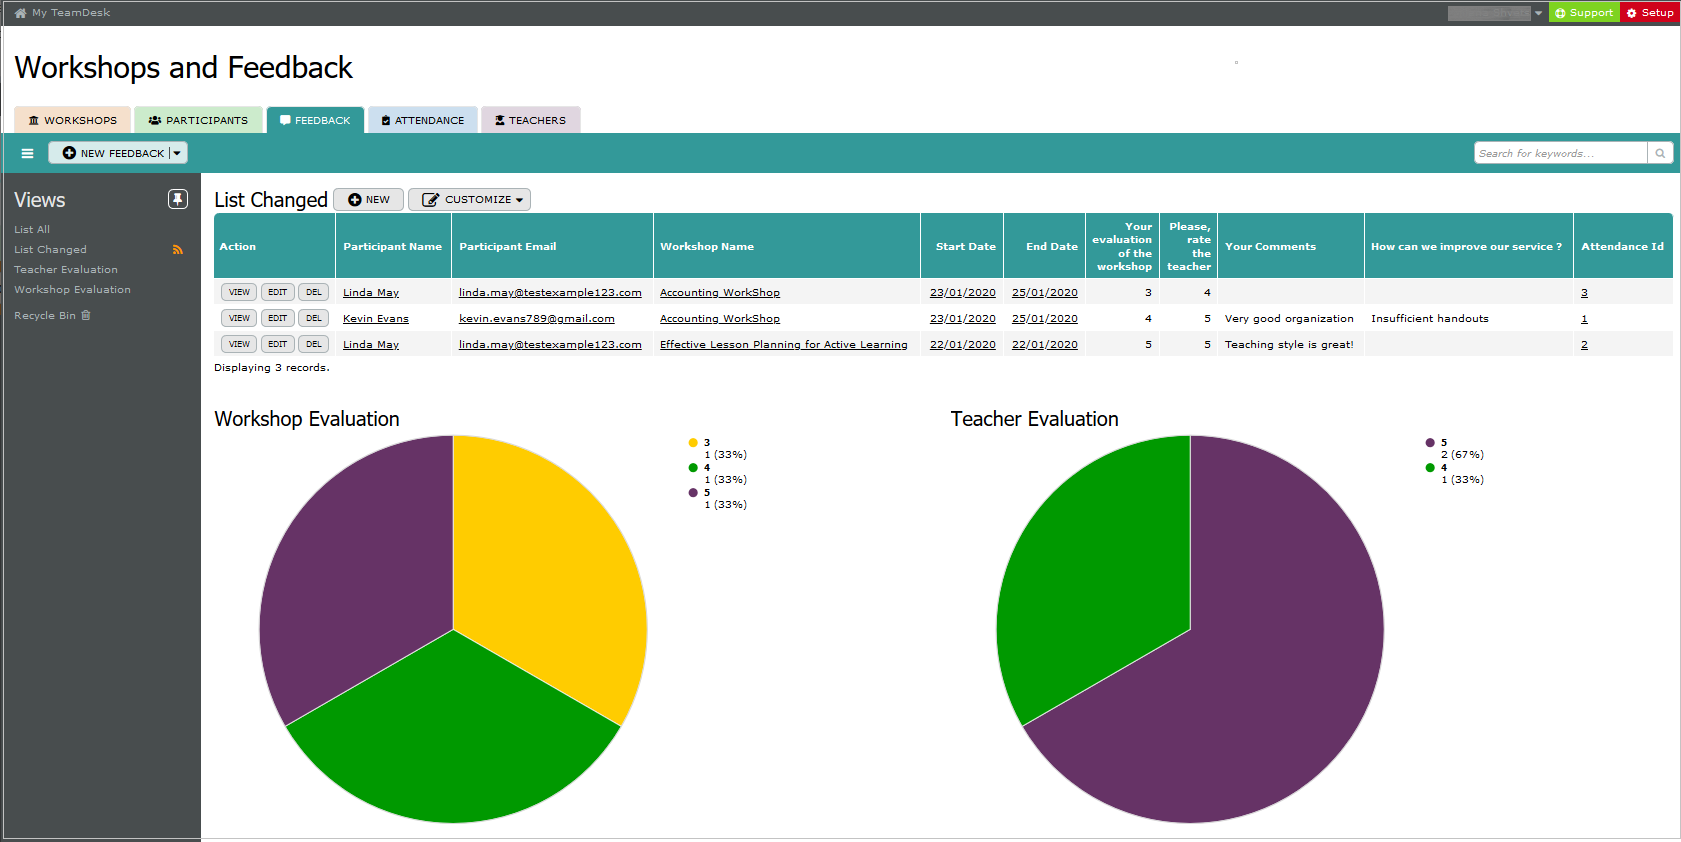Click the search magnifier icon

(1660, 153)
